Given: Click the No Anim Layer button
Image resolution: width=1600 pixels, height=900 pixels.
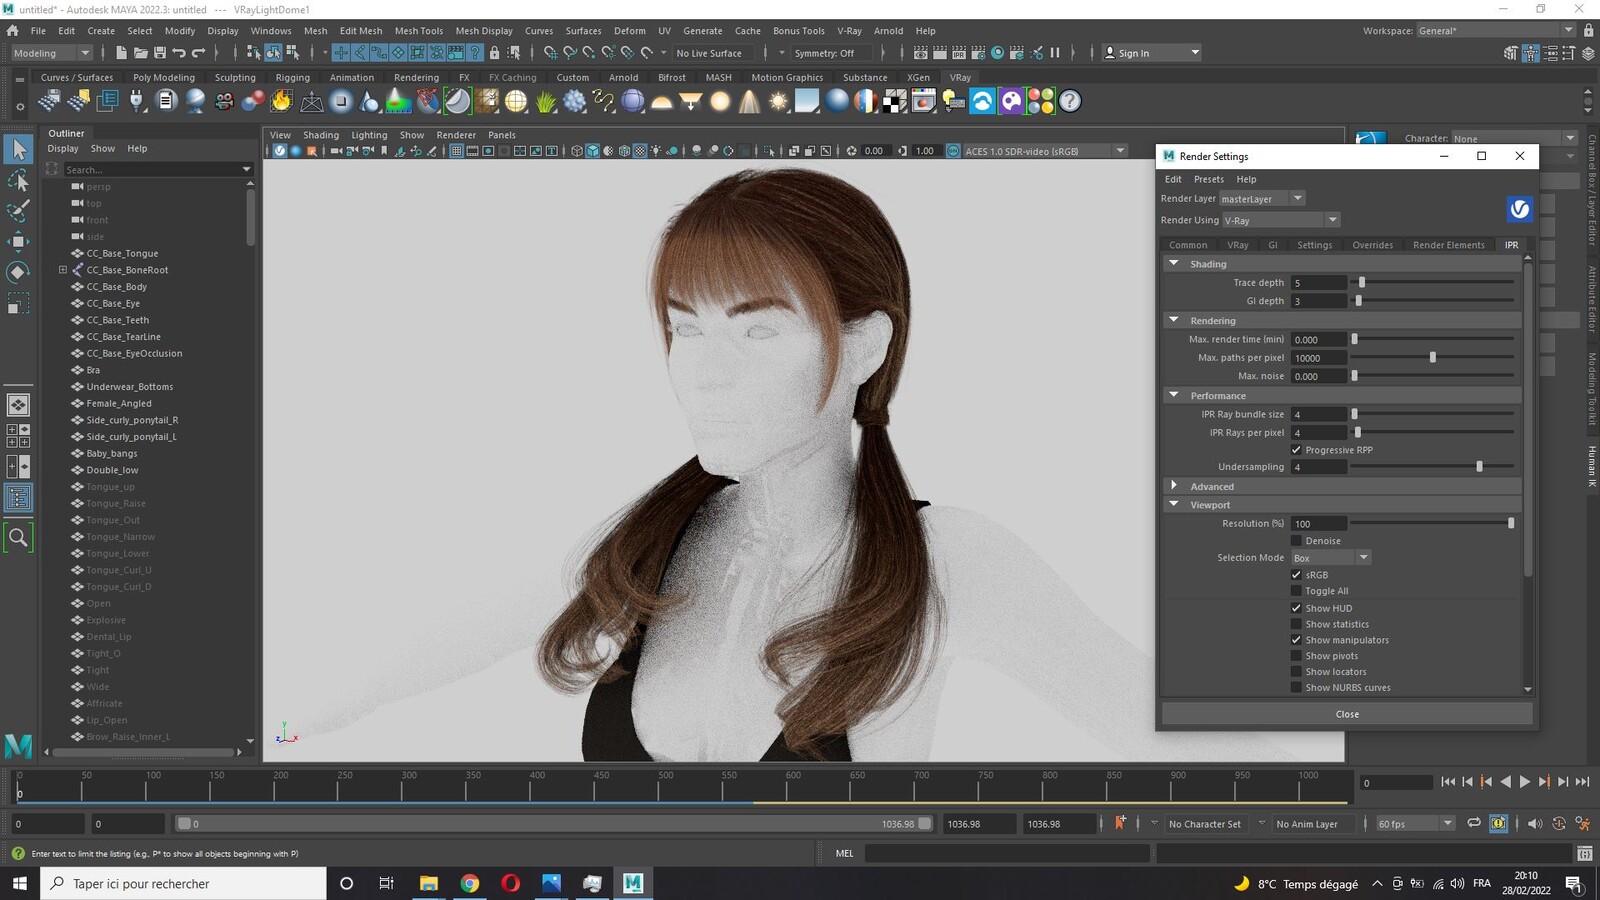Looking at the screenshot, I should 1306,824.
